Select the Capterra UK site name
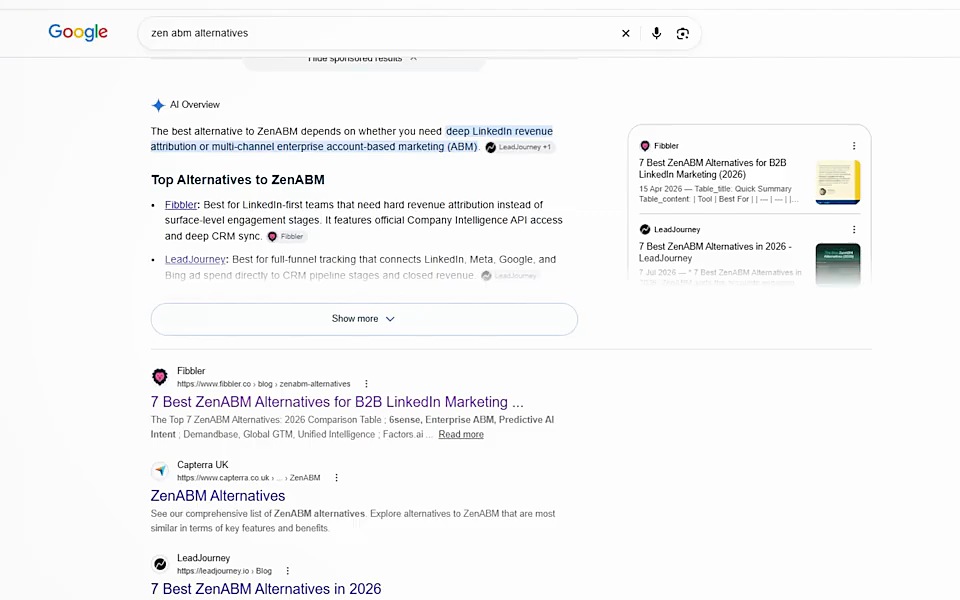960x600 pixels. 203,465
